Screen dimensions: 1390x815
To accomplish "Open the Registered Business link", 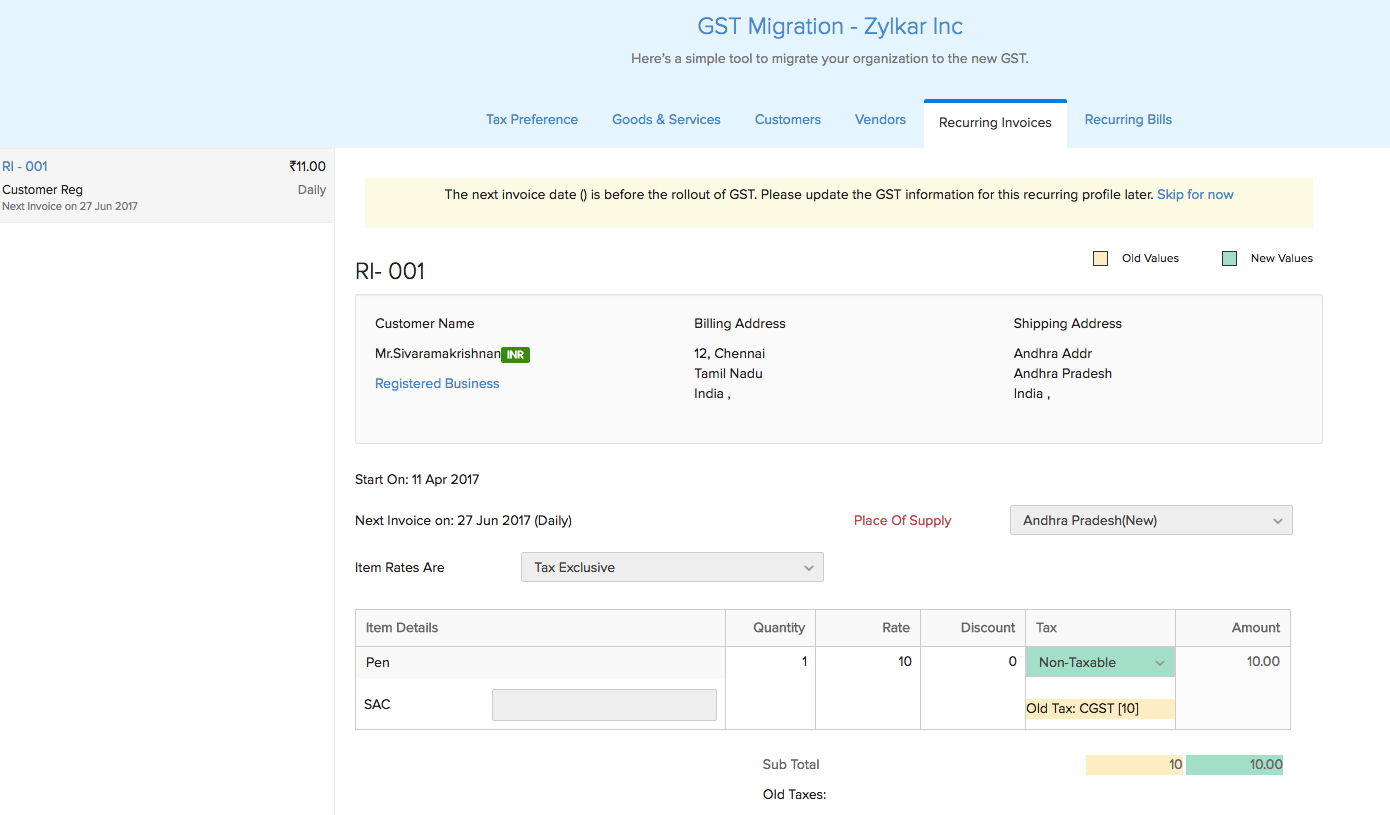I will [x=437, y=383].
